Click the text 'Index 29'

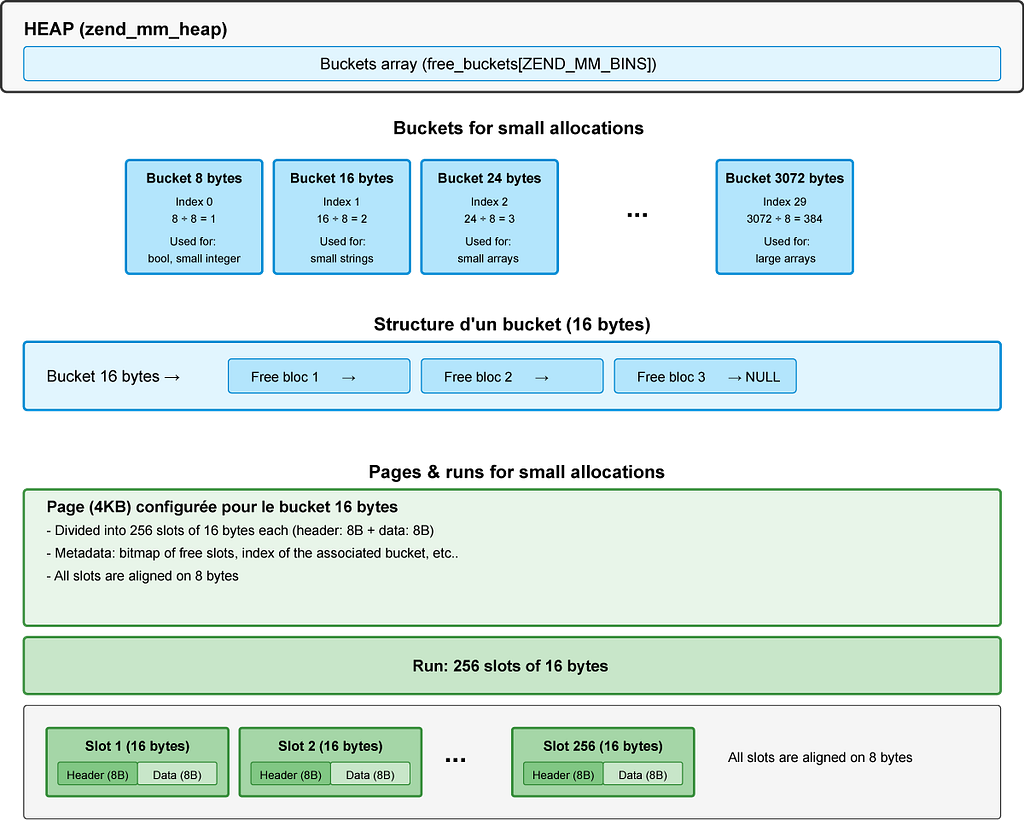tap(784, 202)
